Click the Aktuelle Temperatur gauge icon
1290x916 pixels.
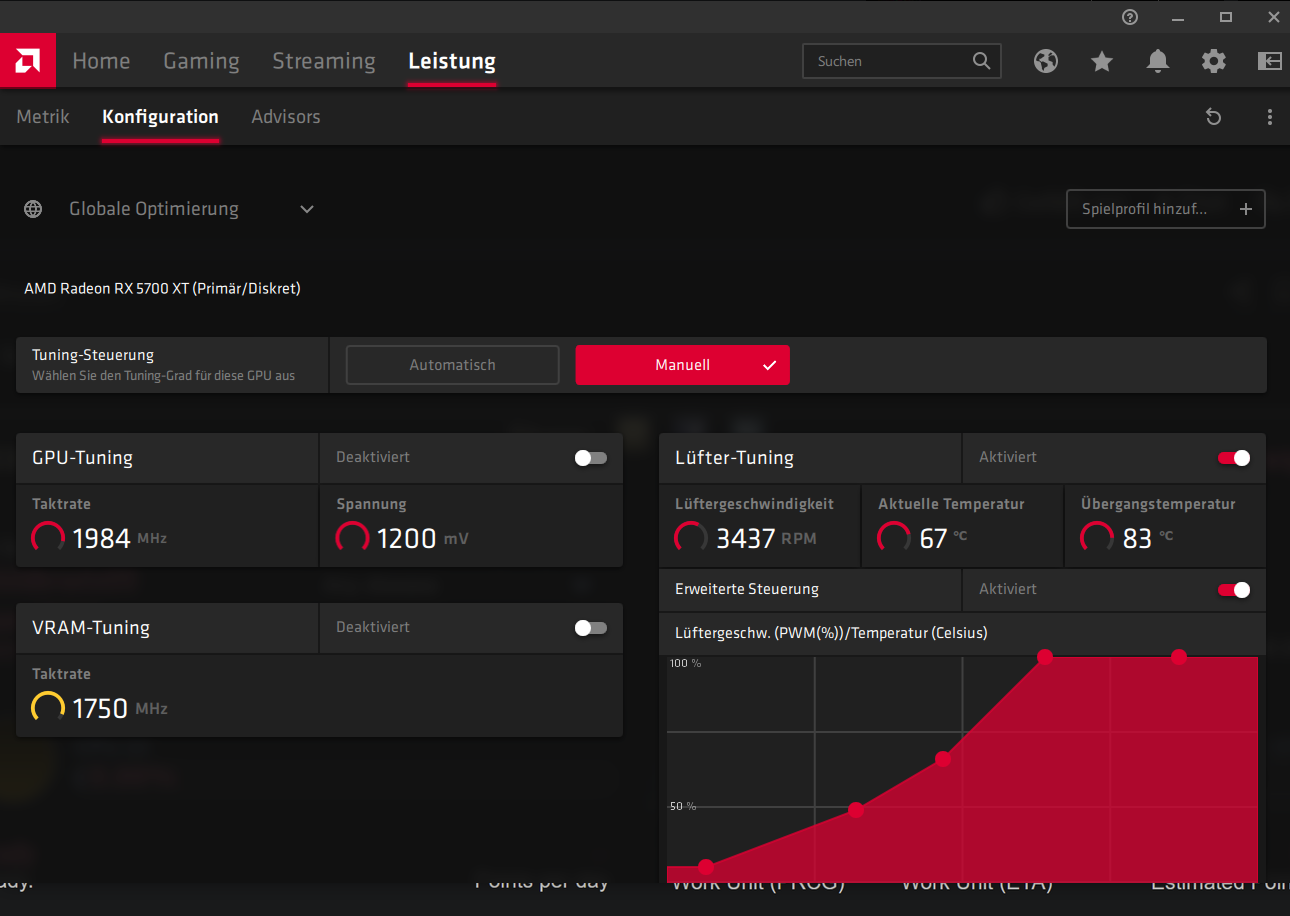click(894, 538)
